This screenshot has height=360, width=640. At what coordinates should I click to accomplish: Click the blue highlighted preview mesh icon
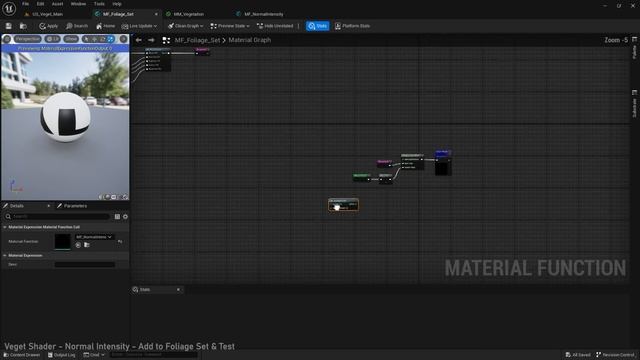pos(111,39)
